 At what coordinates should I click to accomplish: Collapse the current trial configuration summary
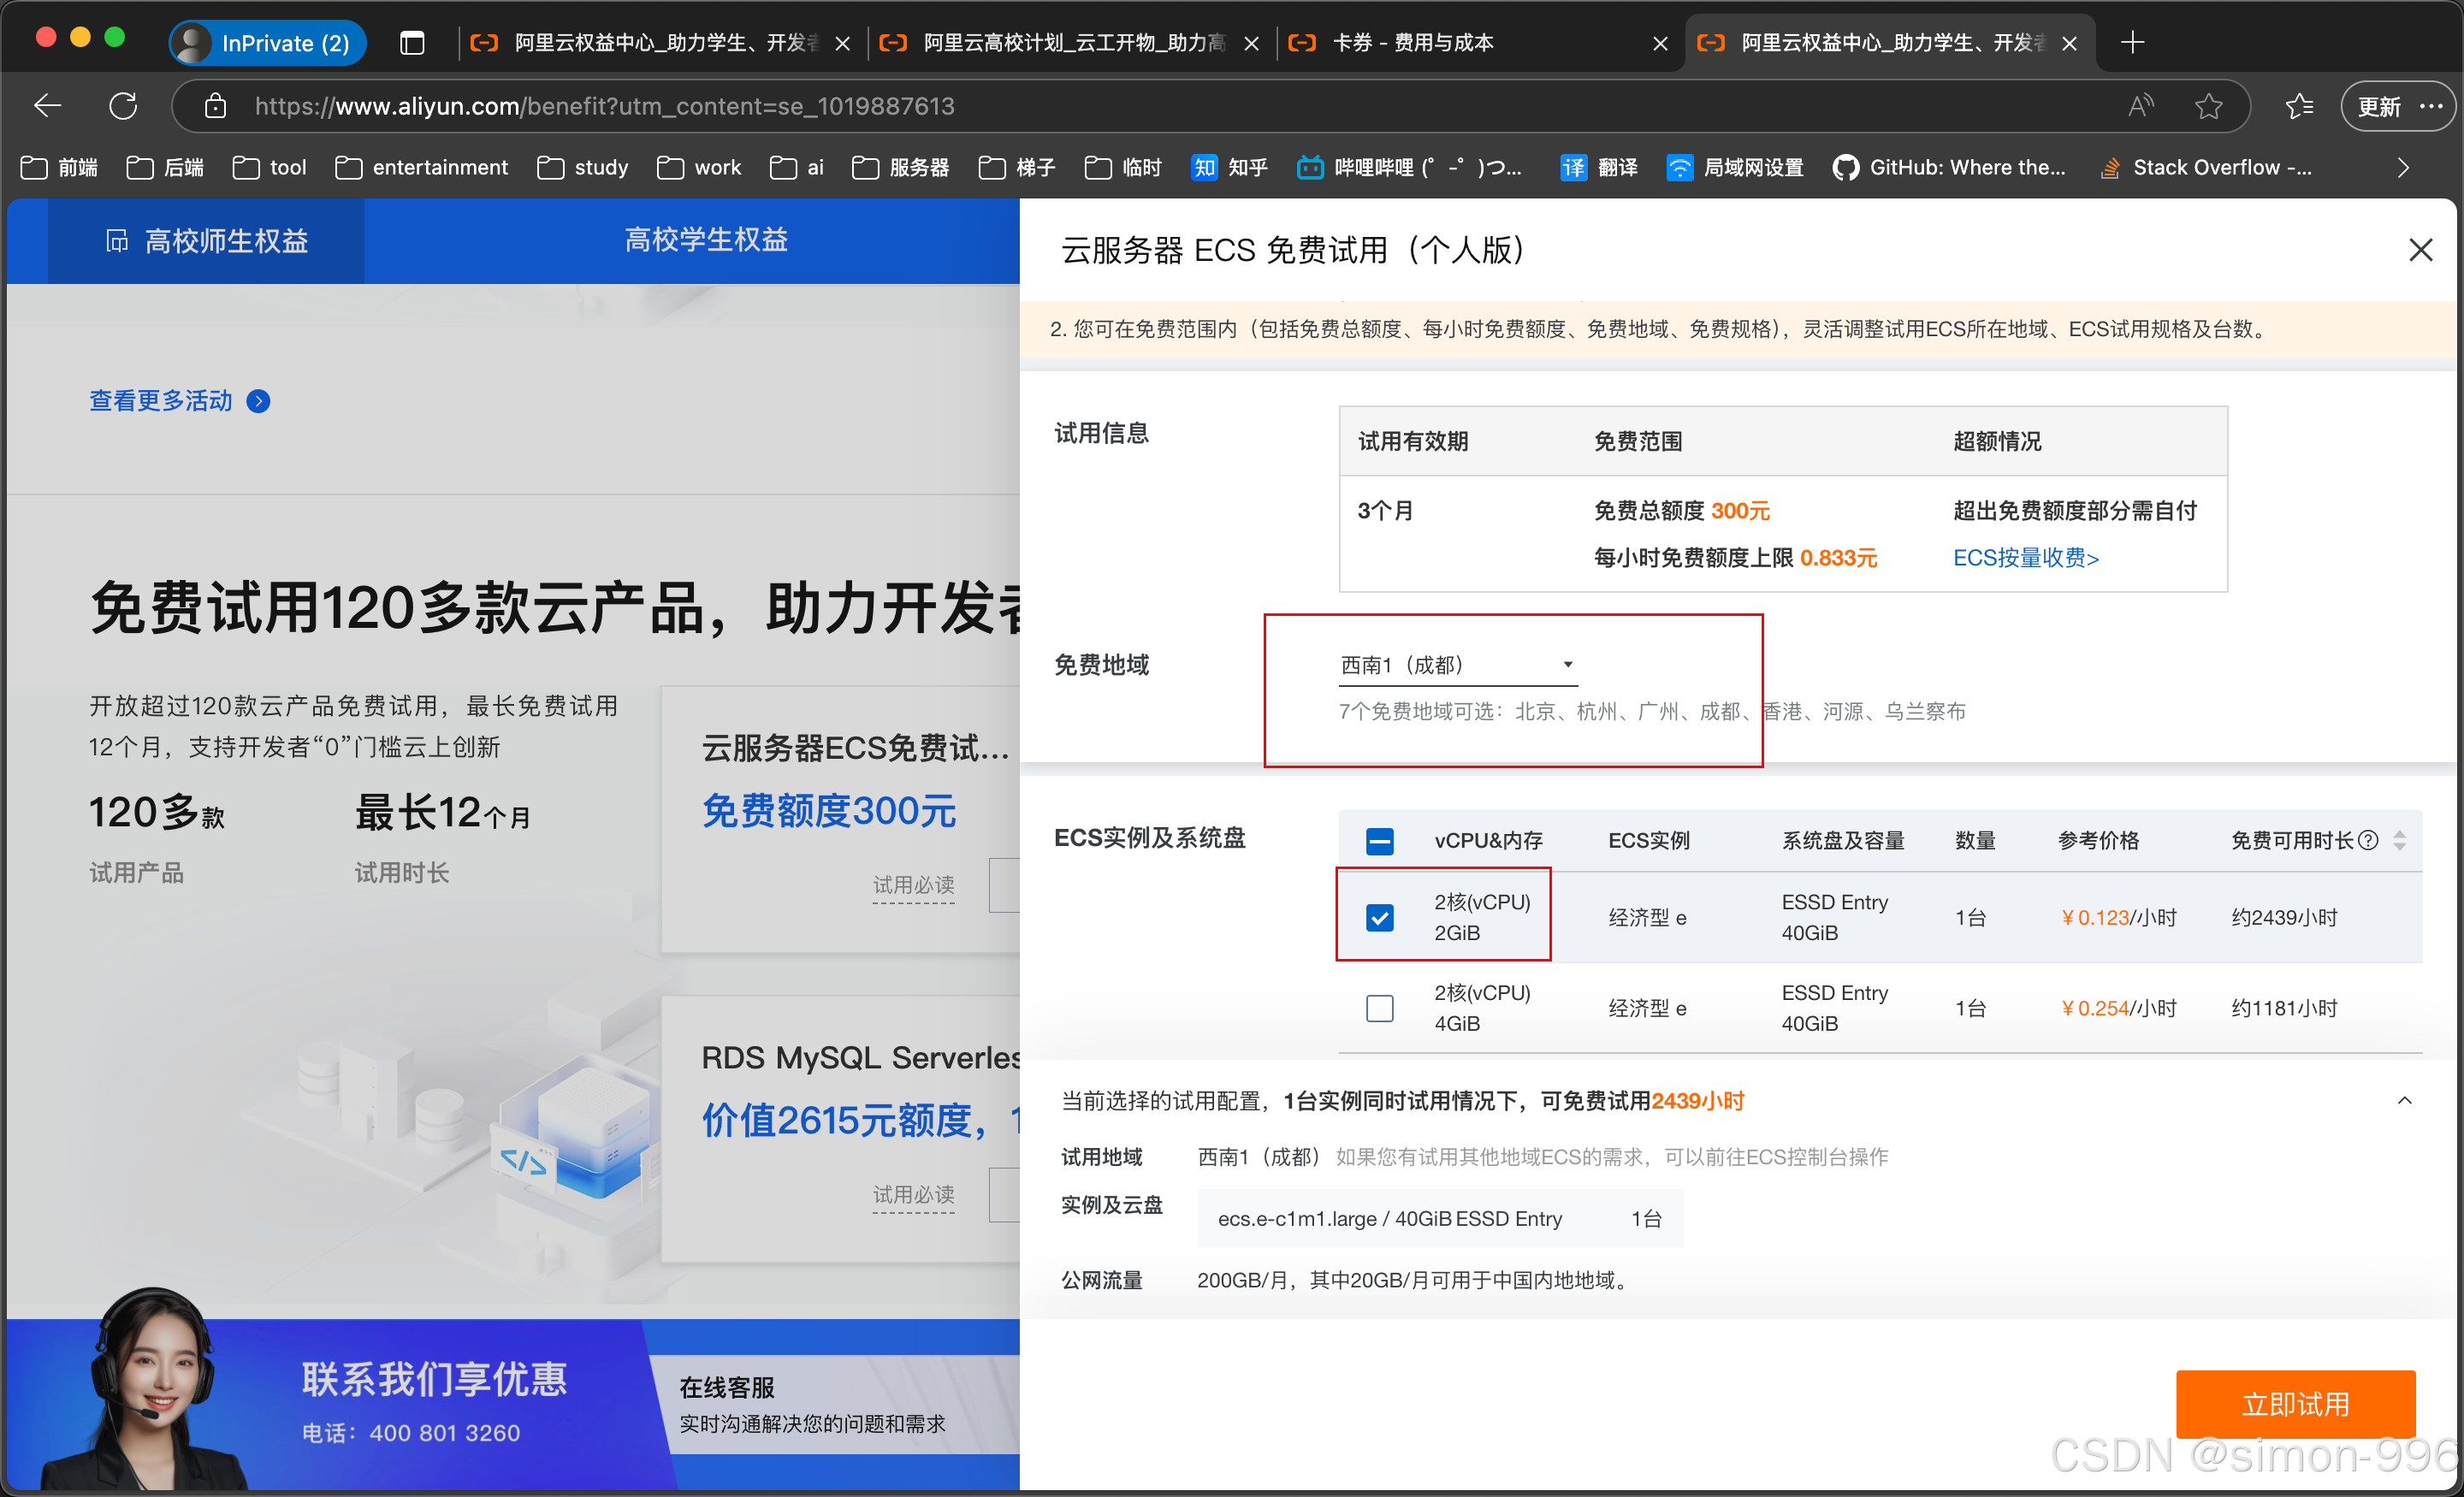[x=2405, y=1101]
